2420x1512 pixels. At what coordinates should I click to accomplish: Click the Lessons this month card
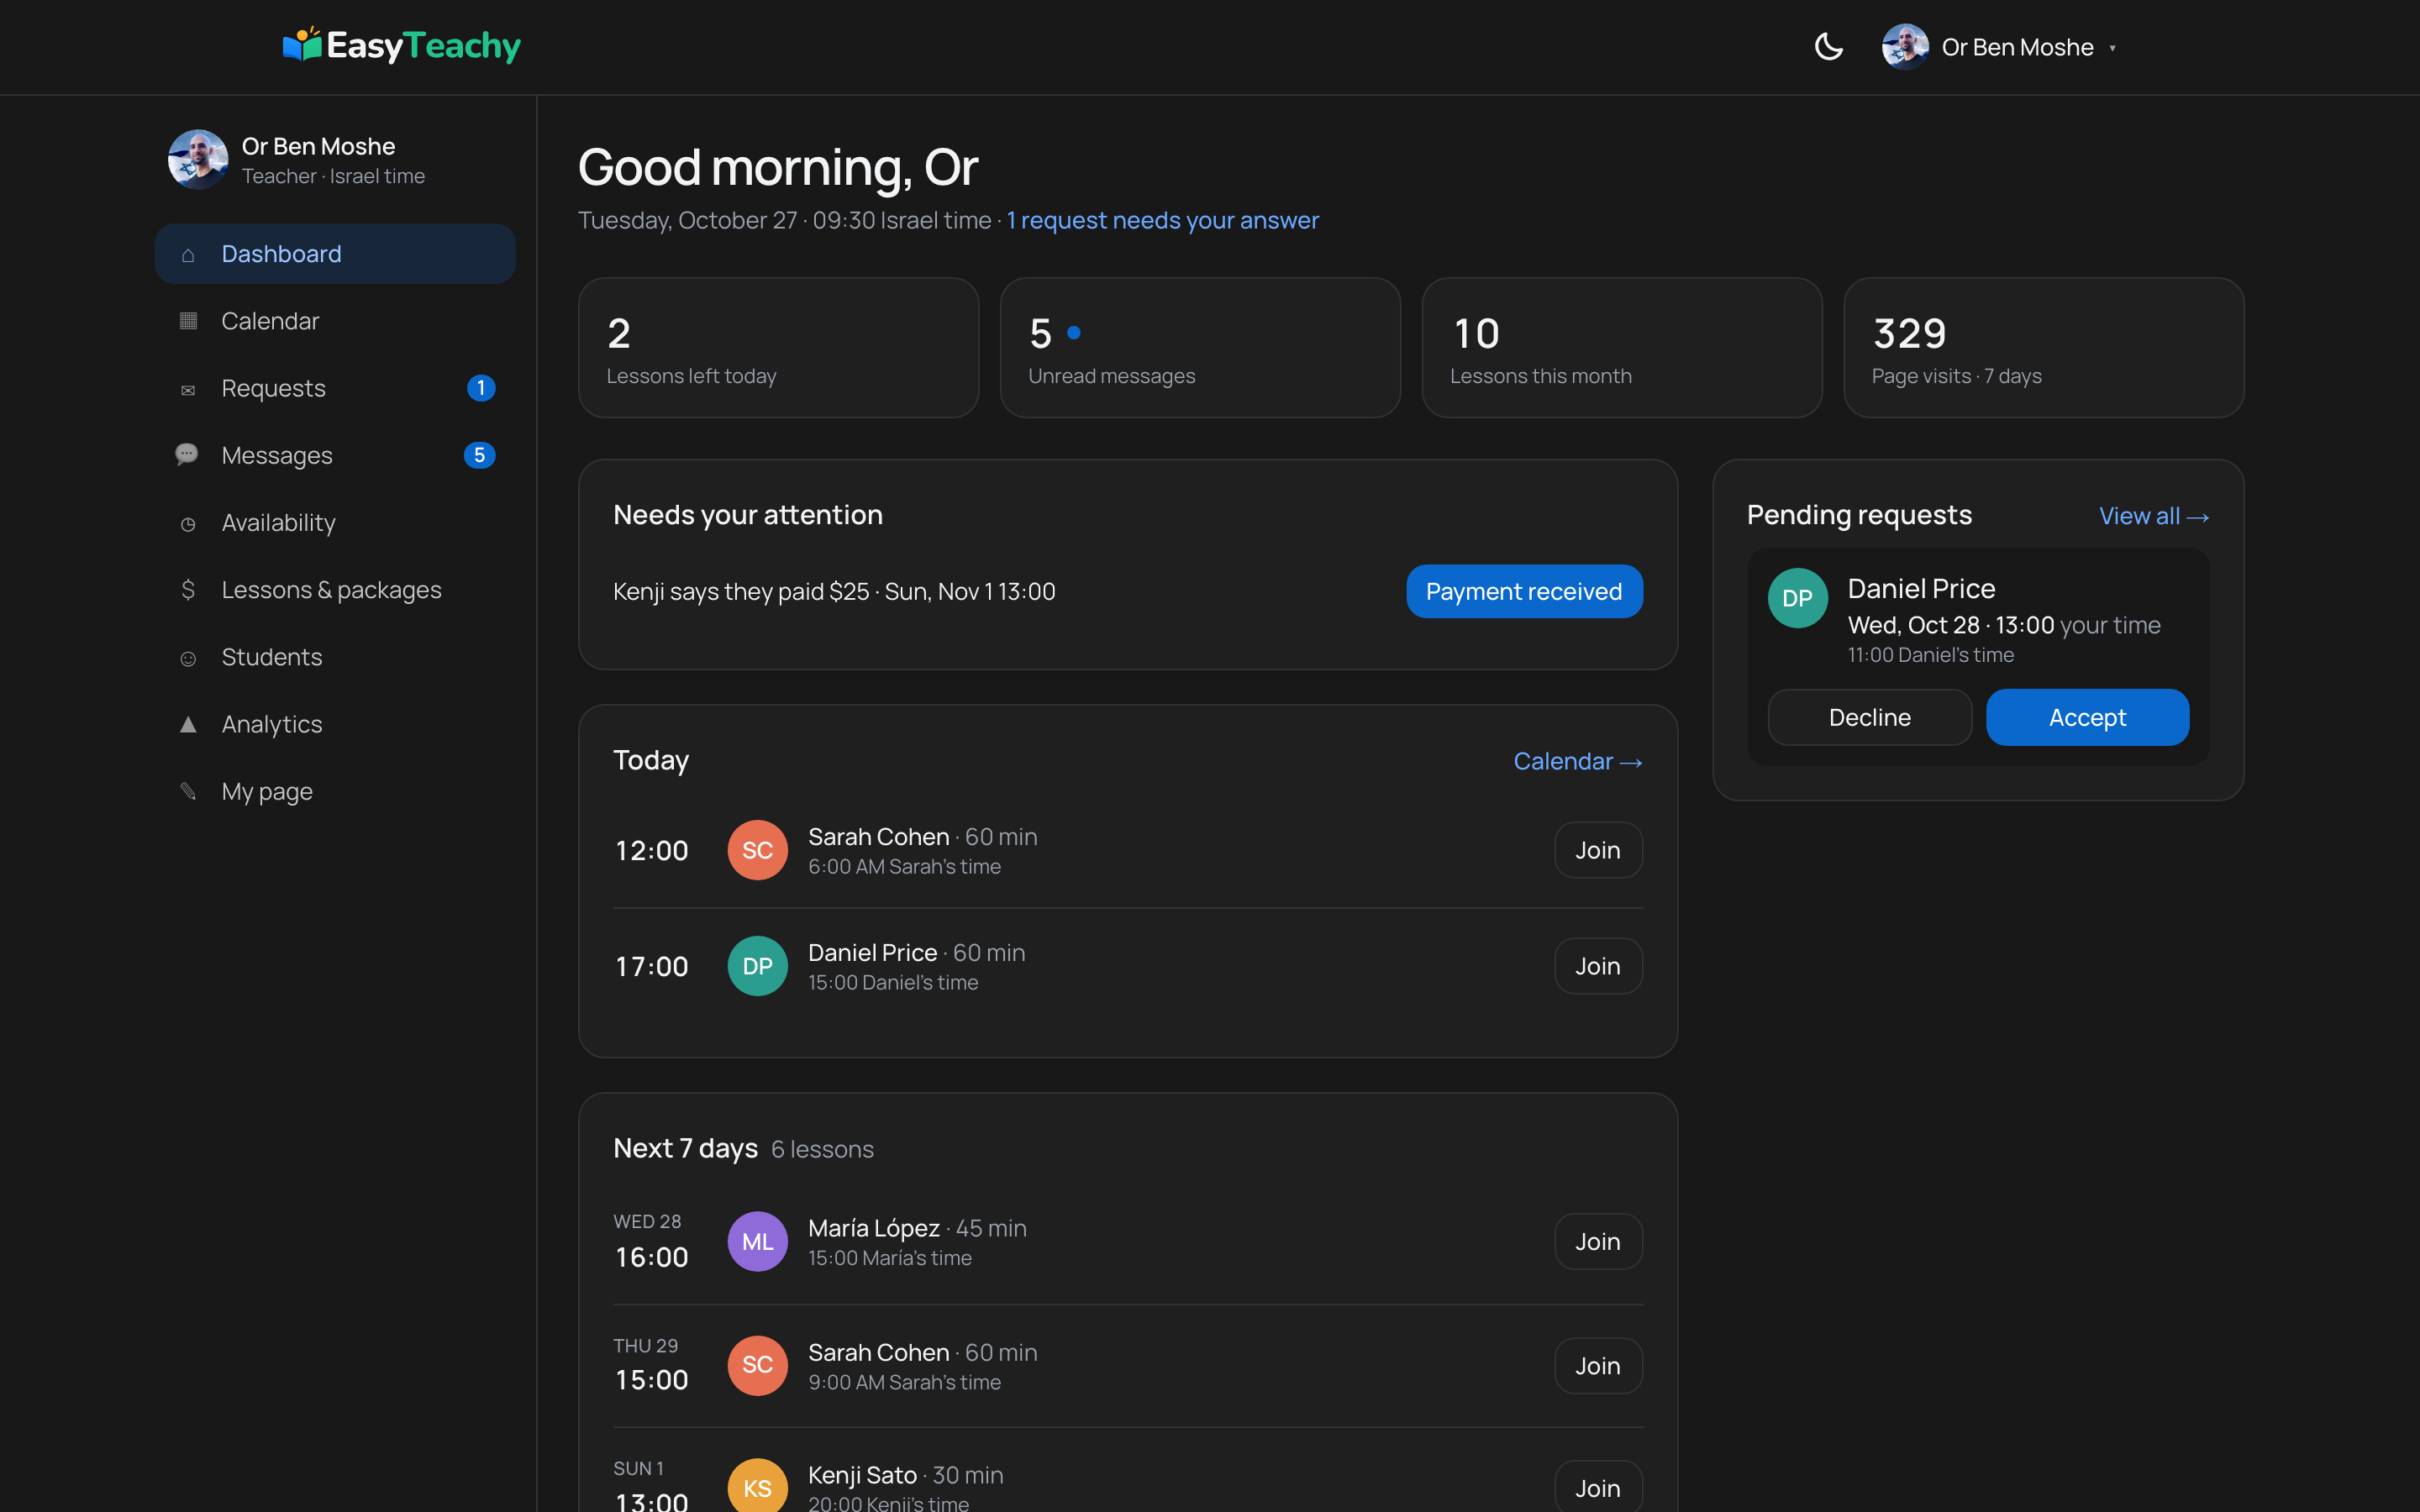(1622, 348)
